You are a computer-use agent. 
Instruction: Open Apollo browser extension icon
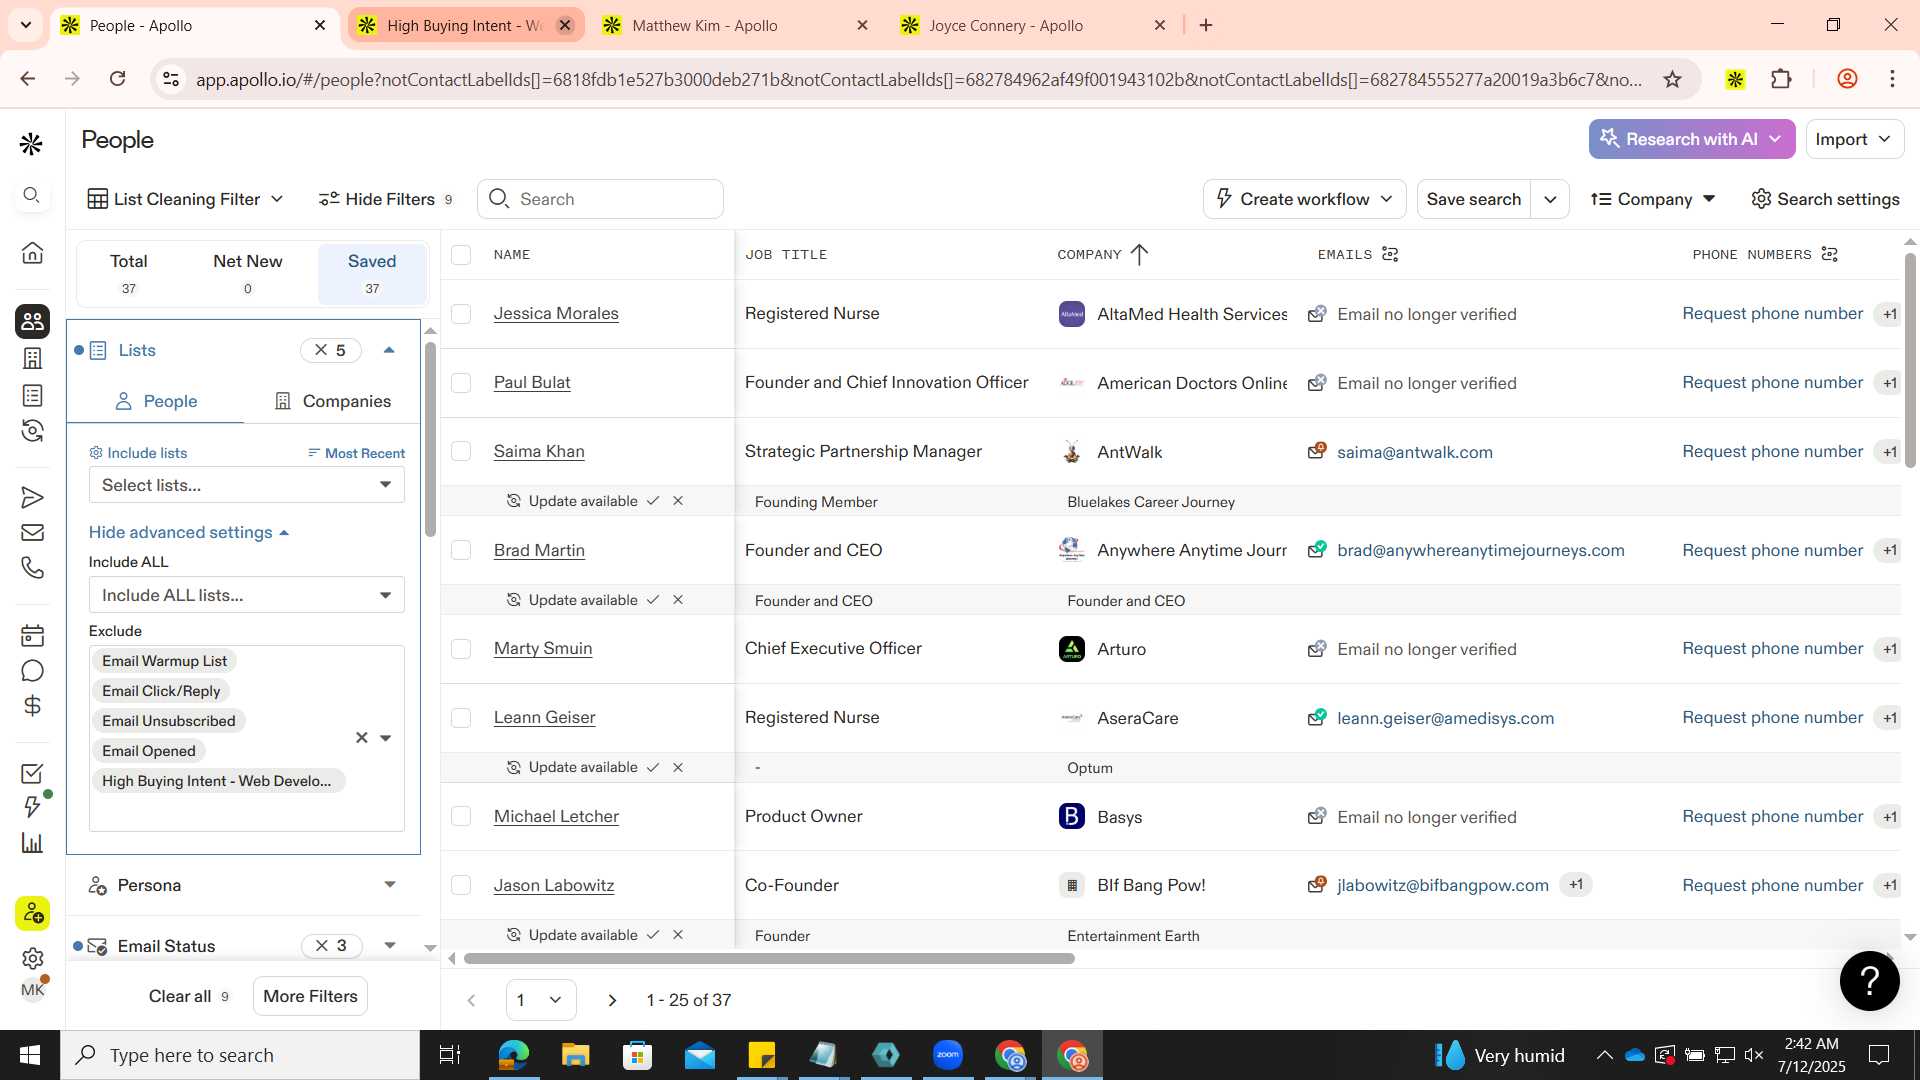tap(1735, 79)
